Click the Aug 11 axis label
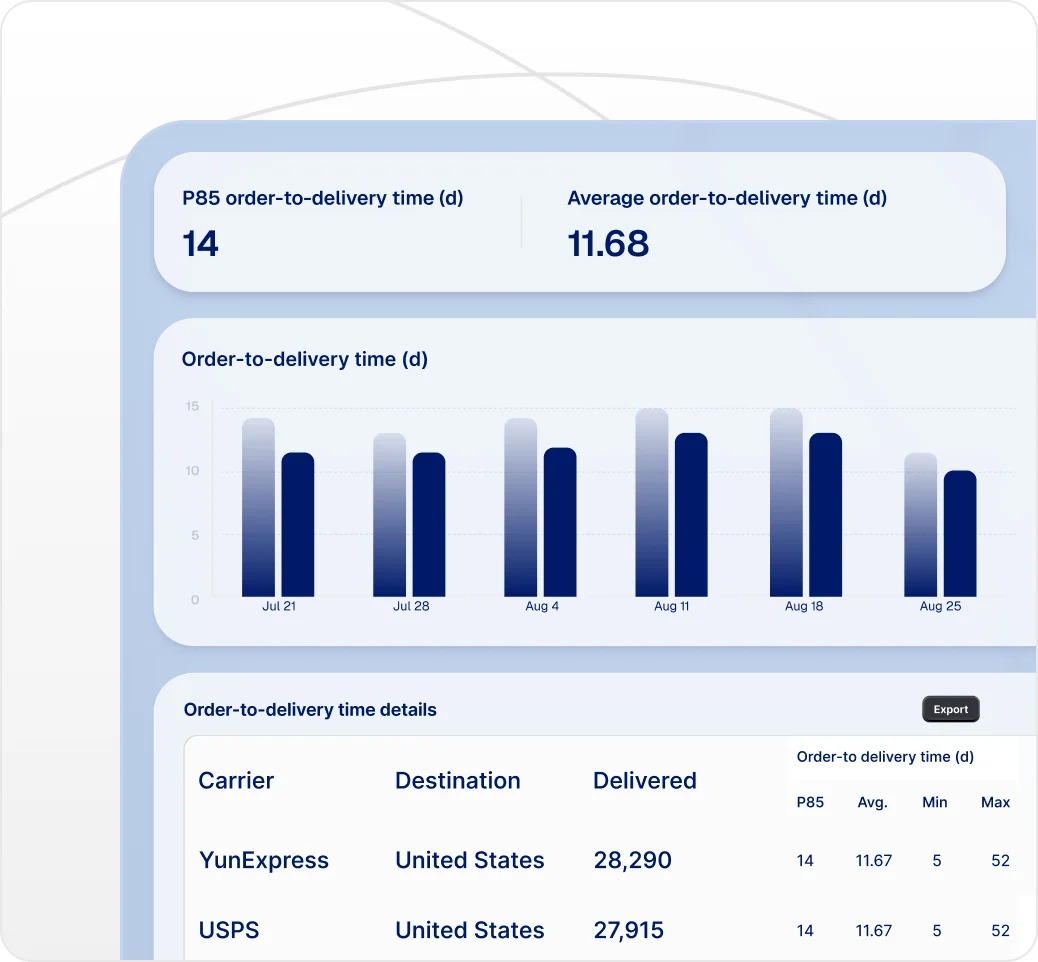1038x962 pixels. pyautogui.click(x=671, y=606)
